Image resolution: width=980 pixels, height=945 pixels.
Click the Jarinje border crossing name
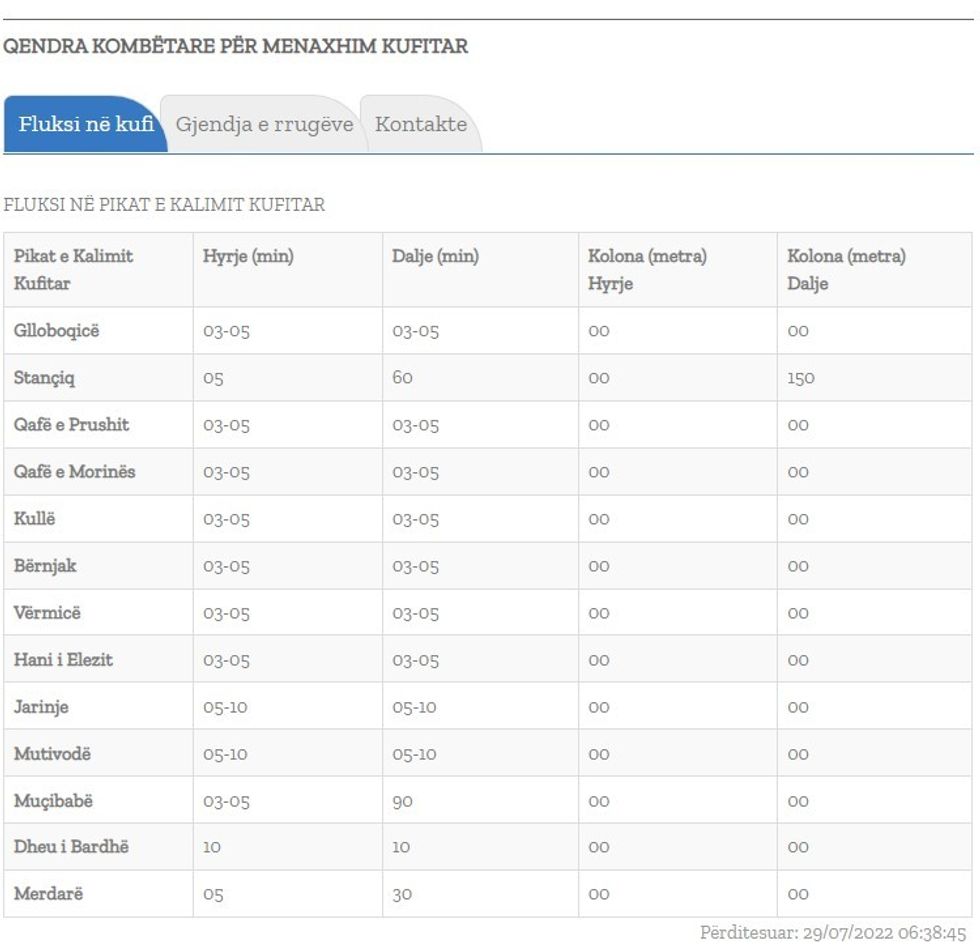click(x=41, y=707)
